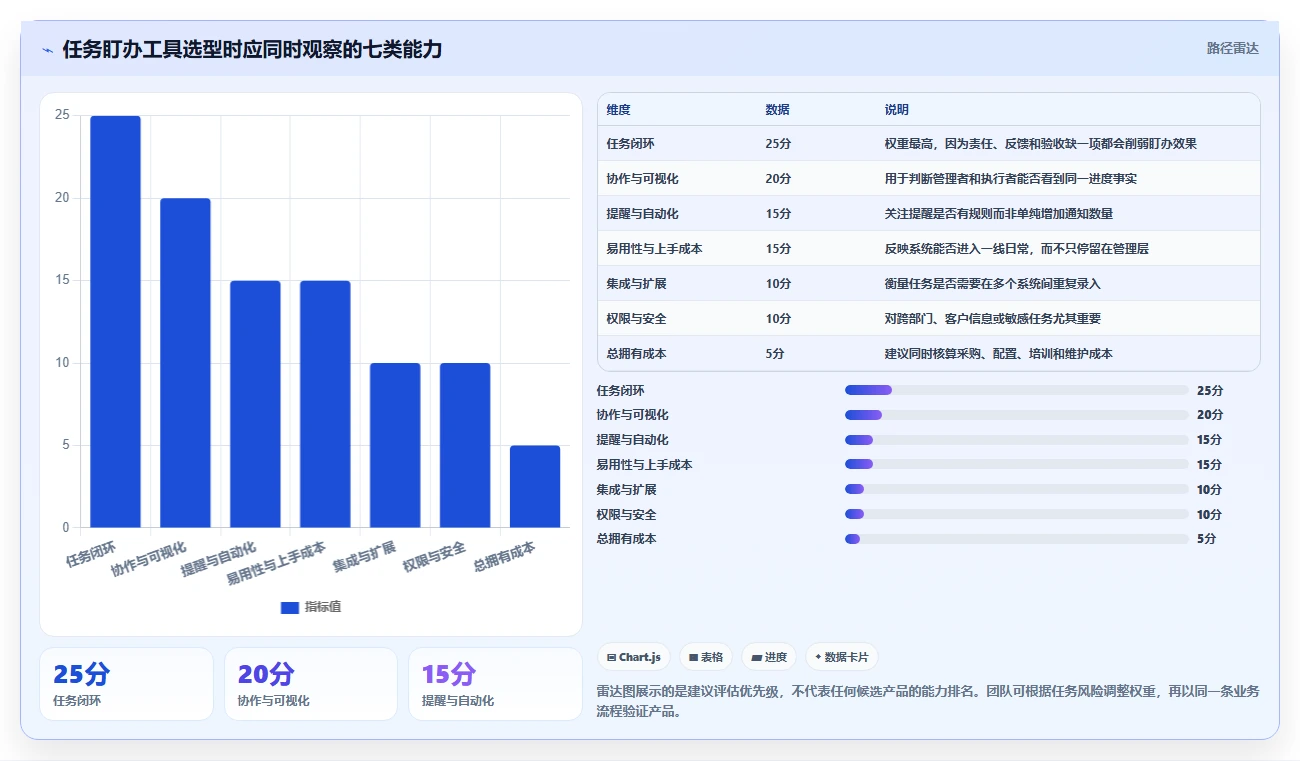This screenshot has width=1300, height=761.
Task: Click 任务闭环 cell in the table
Action: click(x=631, y=144)
